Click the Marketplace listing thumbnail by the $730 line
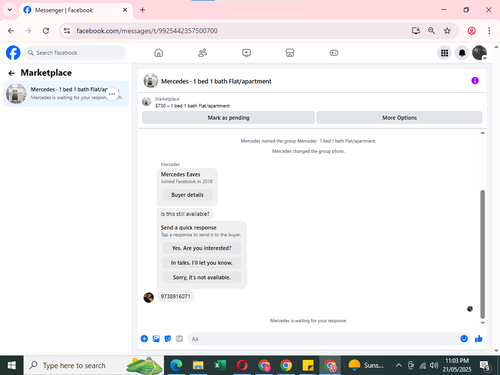 [146, 102]
